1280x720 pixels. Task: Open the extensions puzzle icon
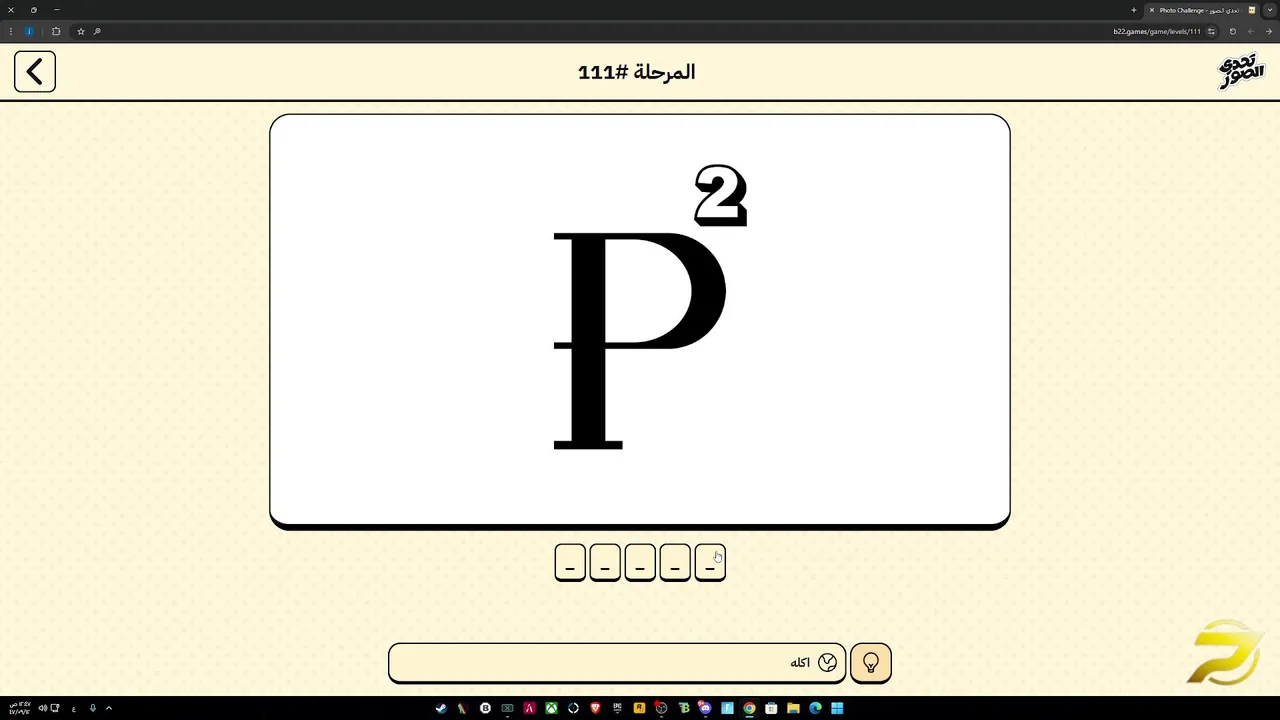56,31
